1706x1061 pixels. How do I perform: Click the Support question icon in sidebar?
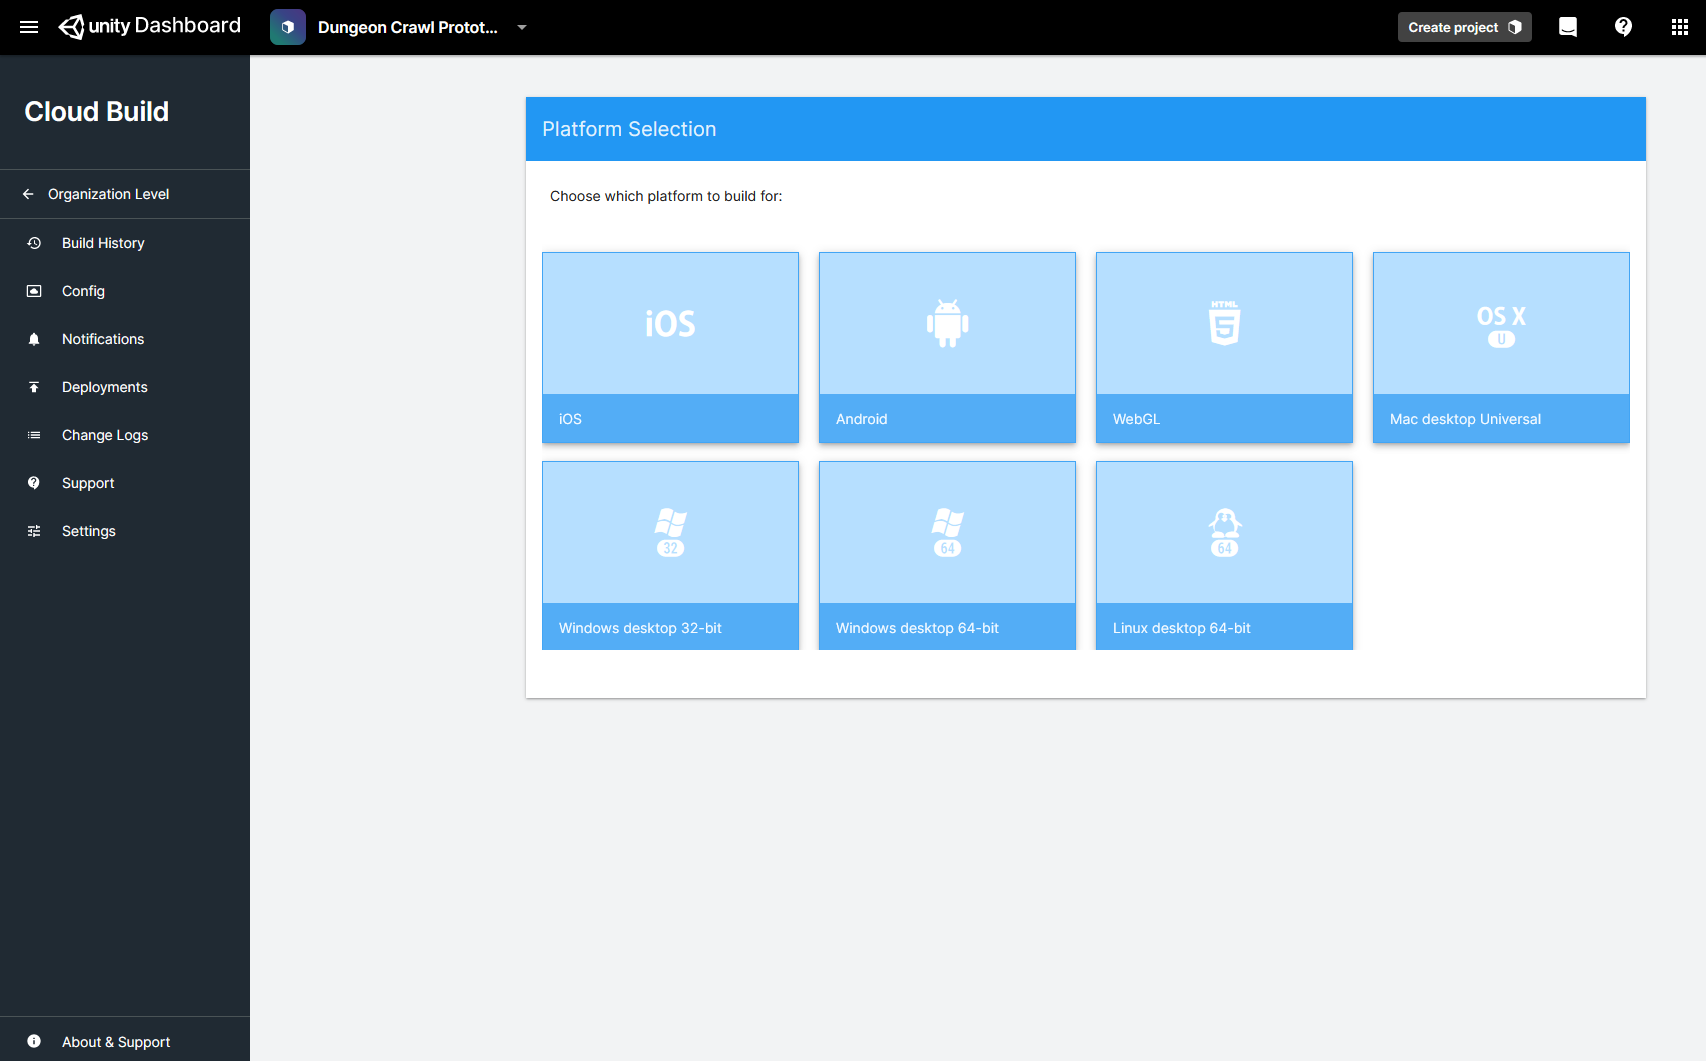(x=34, y=483)
